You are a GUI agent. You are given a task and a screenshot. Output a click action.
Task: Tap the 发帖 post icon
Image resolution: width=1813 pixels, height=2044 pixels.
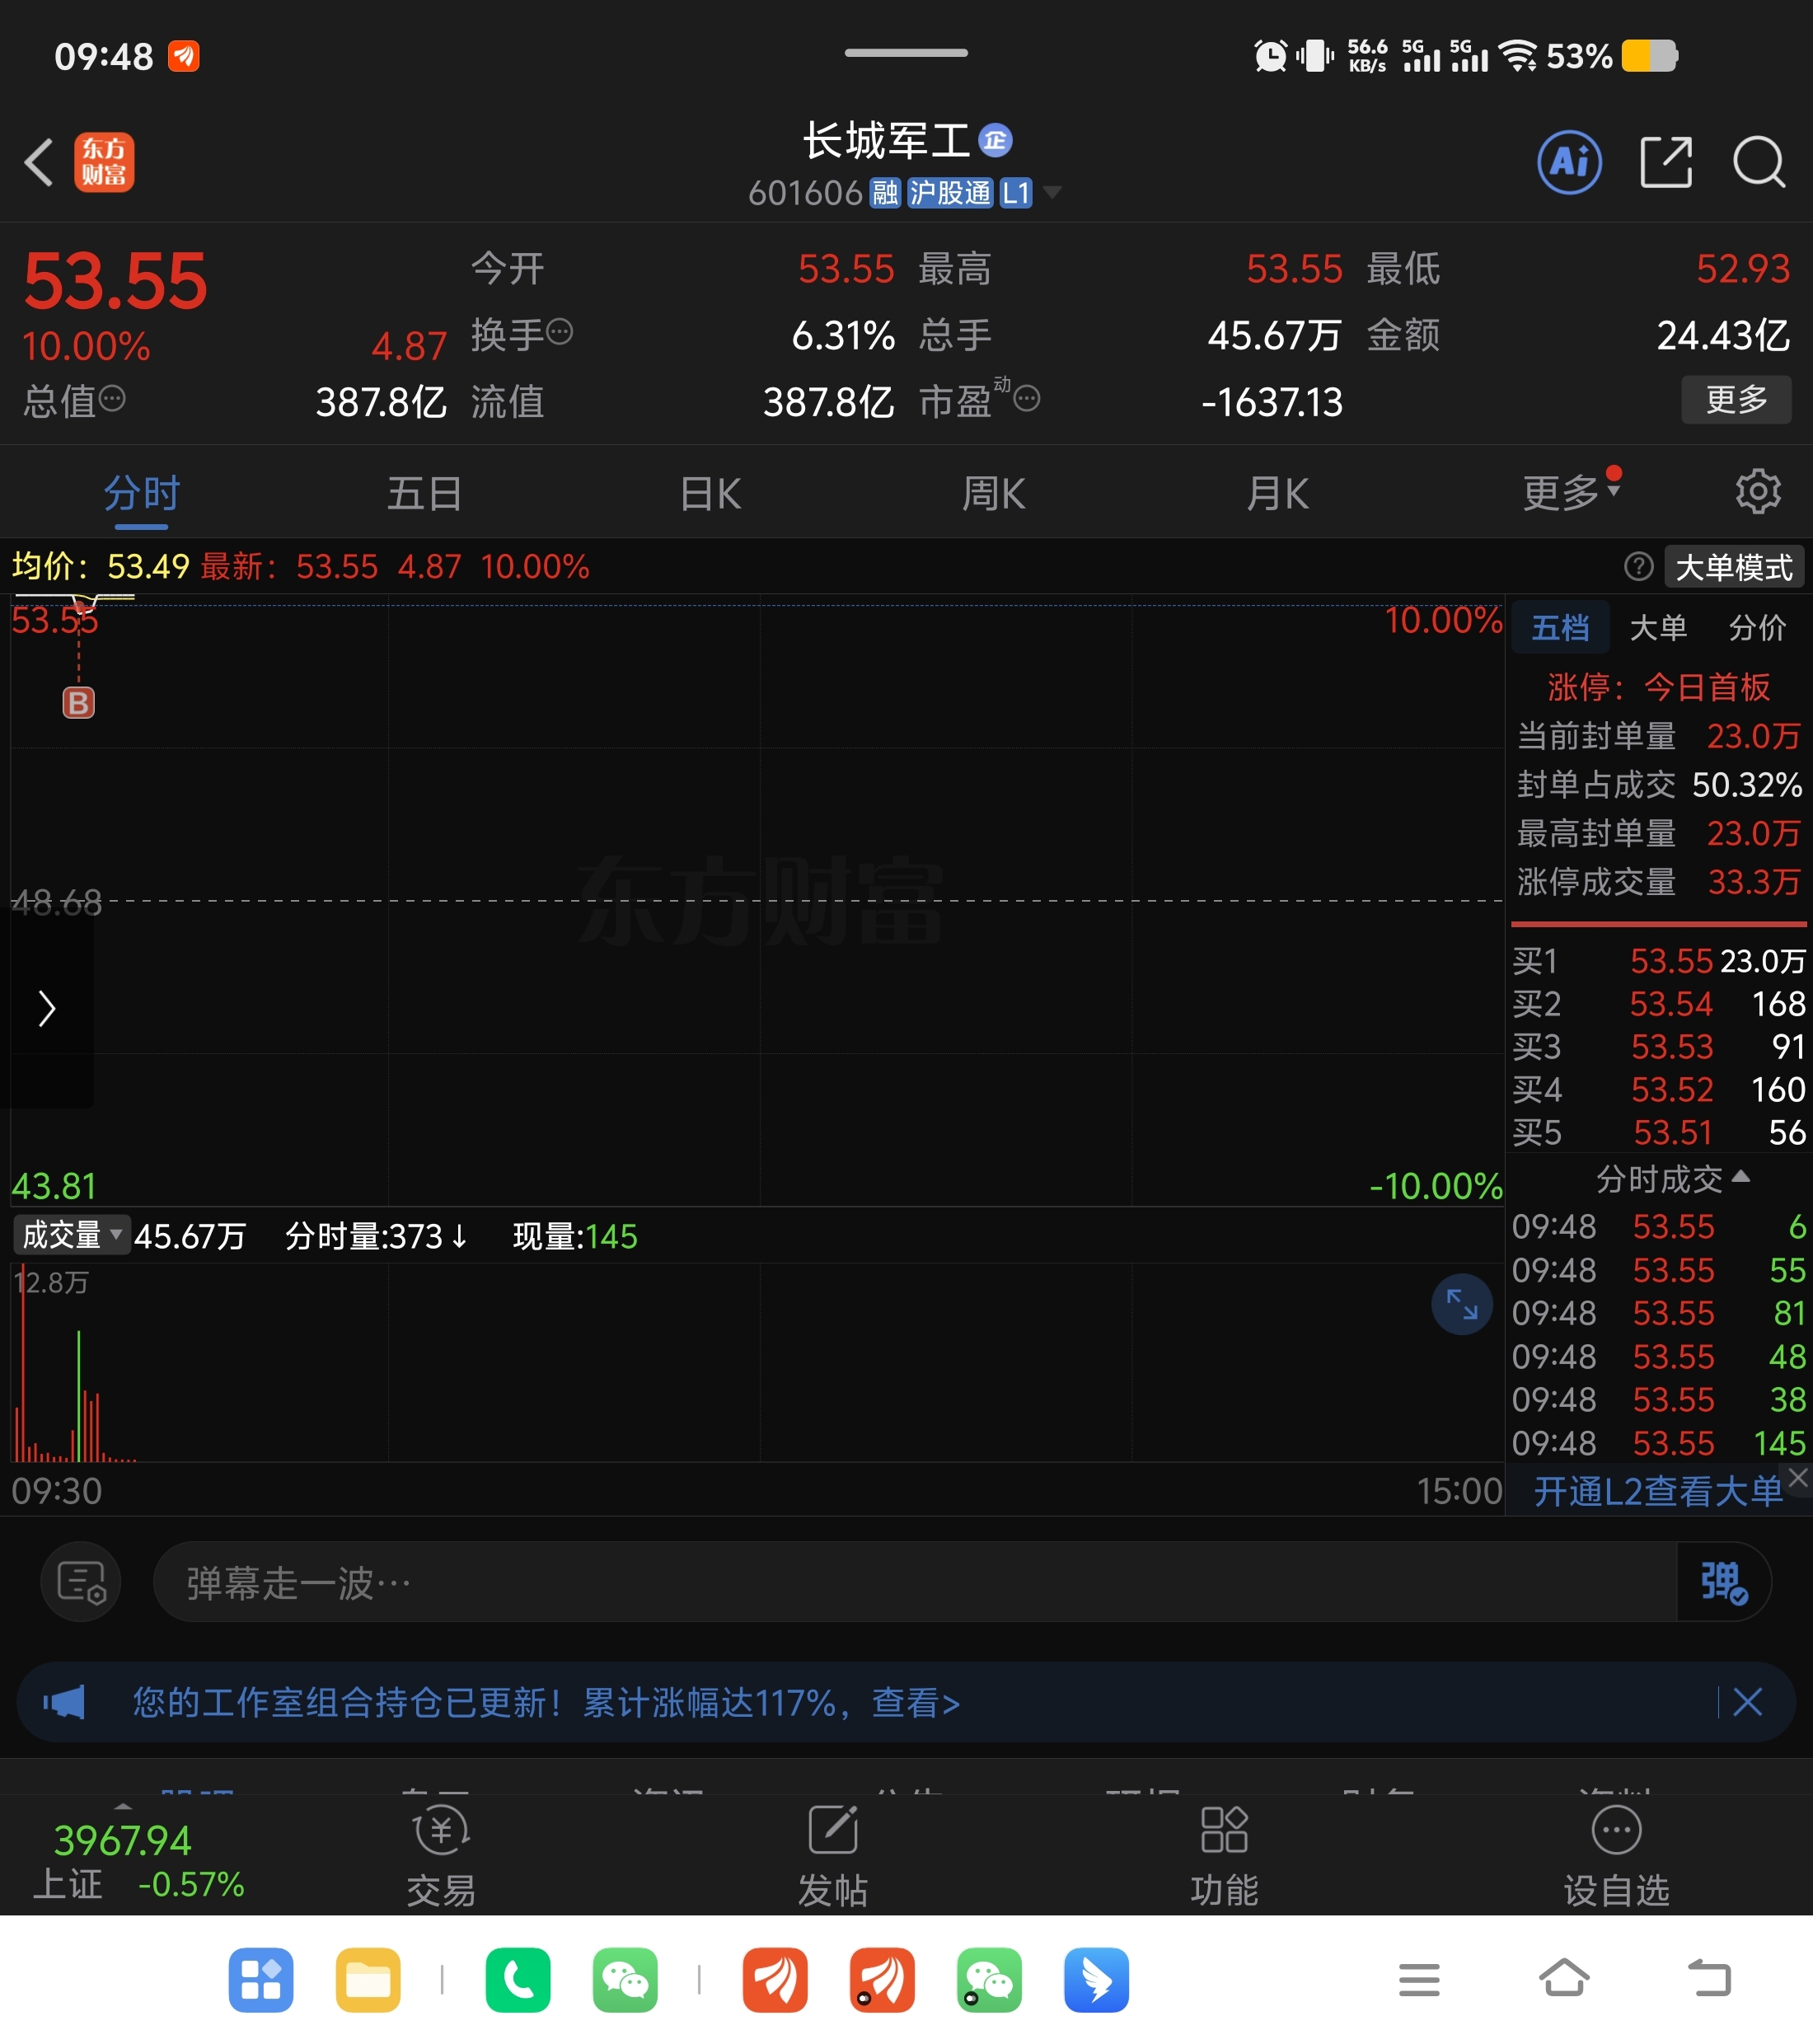coord(832,1856)
